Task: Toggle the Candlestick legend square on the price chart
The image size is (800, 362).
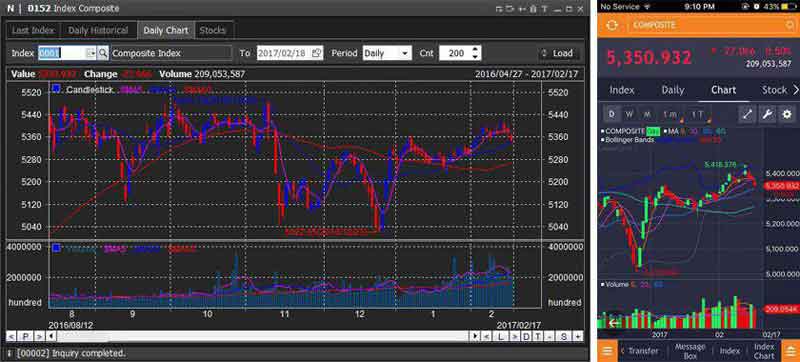Action: pos(56,89)
